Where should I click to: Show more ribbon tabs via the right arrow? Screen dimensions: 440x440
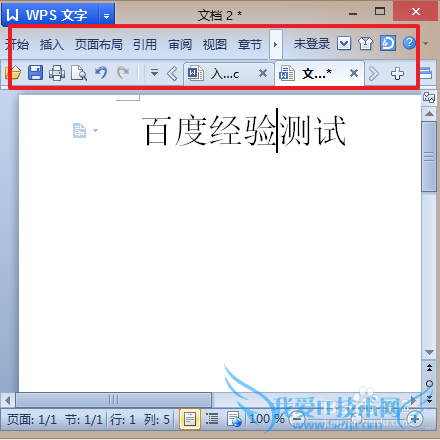[276, 44]
